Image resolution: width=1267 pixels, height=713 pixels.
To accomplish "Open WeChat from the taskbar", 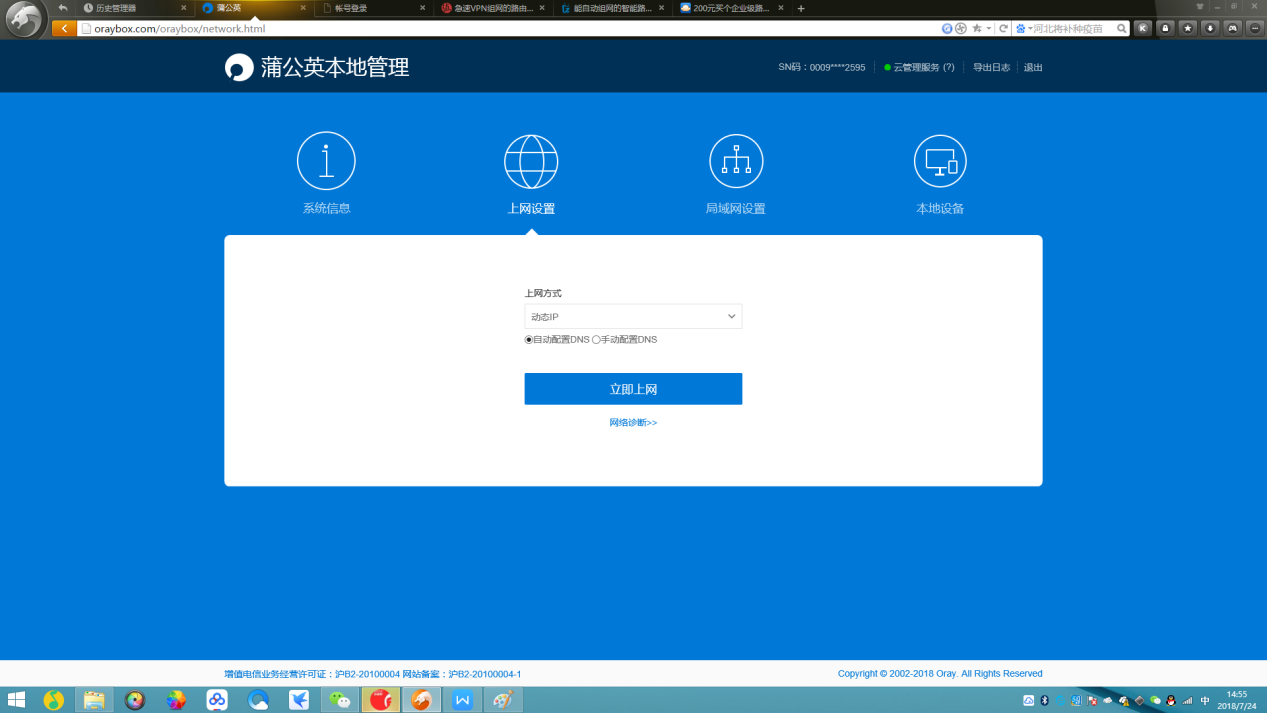I will pyautogui.click(x=340, y=700).
